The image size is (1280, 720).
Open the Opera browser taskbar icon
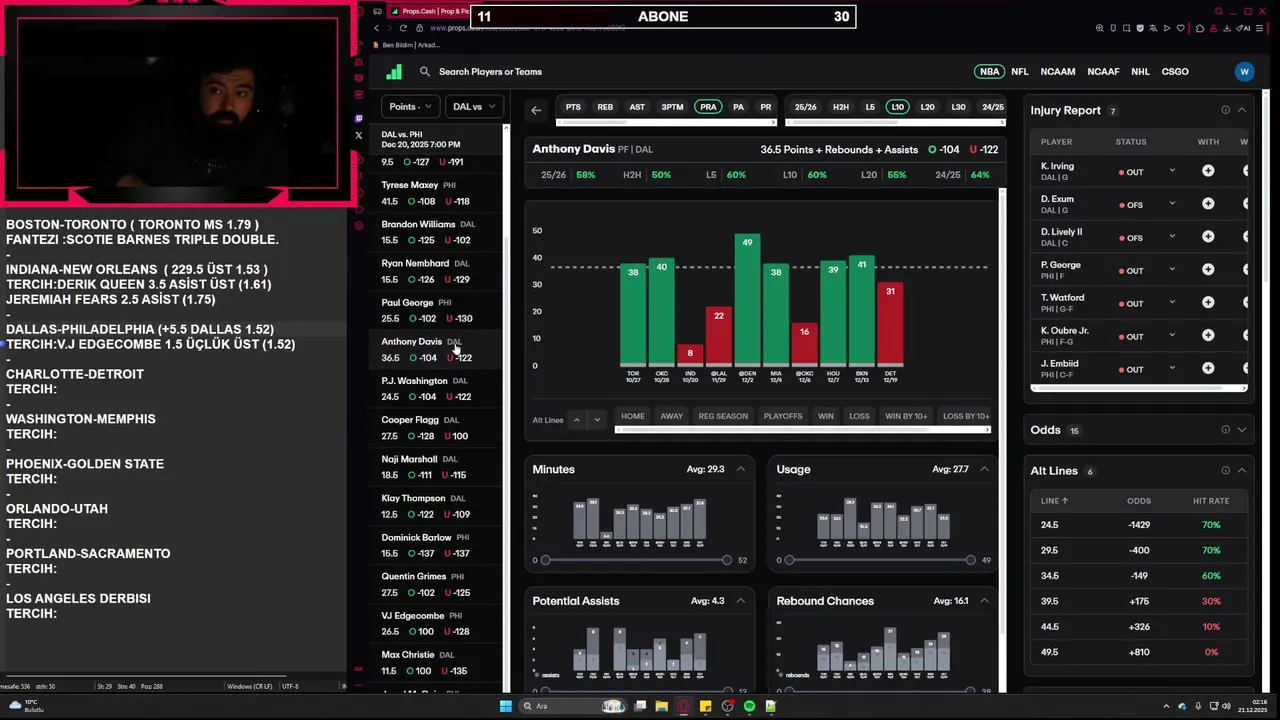[x=684, y=706]
